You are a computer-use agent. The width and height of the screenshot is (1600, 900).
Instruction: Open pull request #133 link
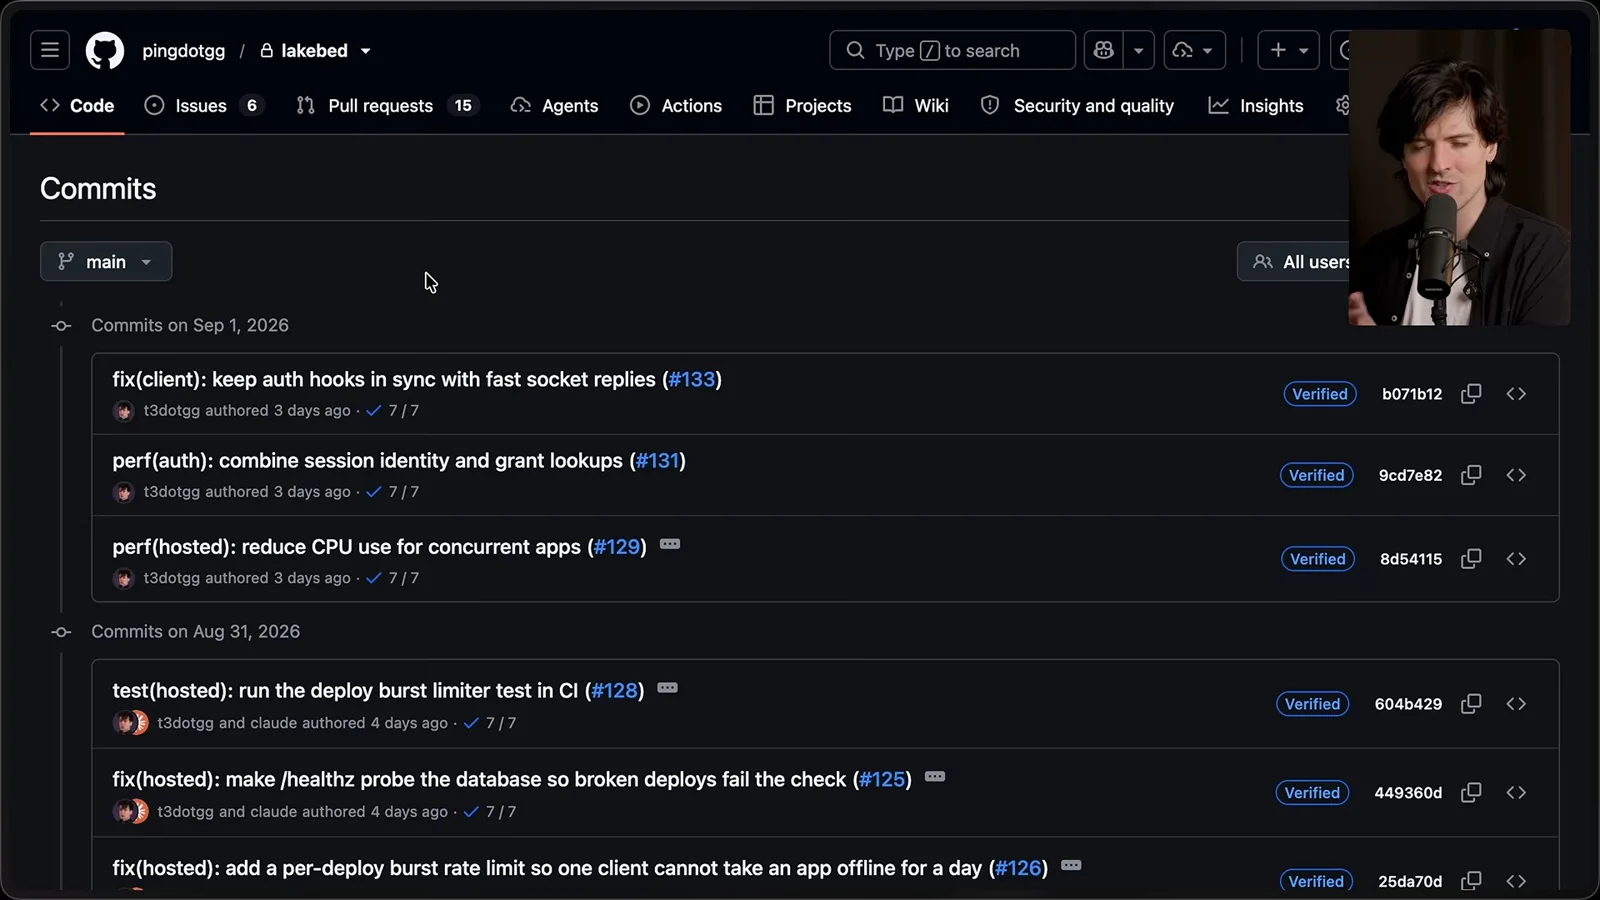click(x=692, y=380)
